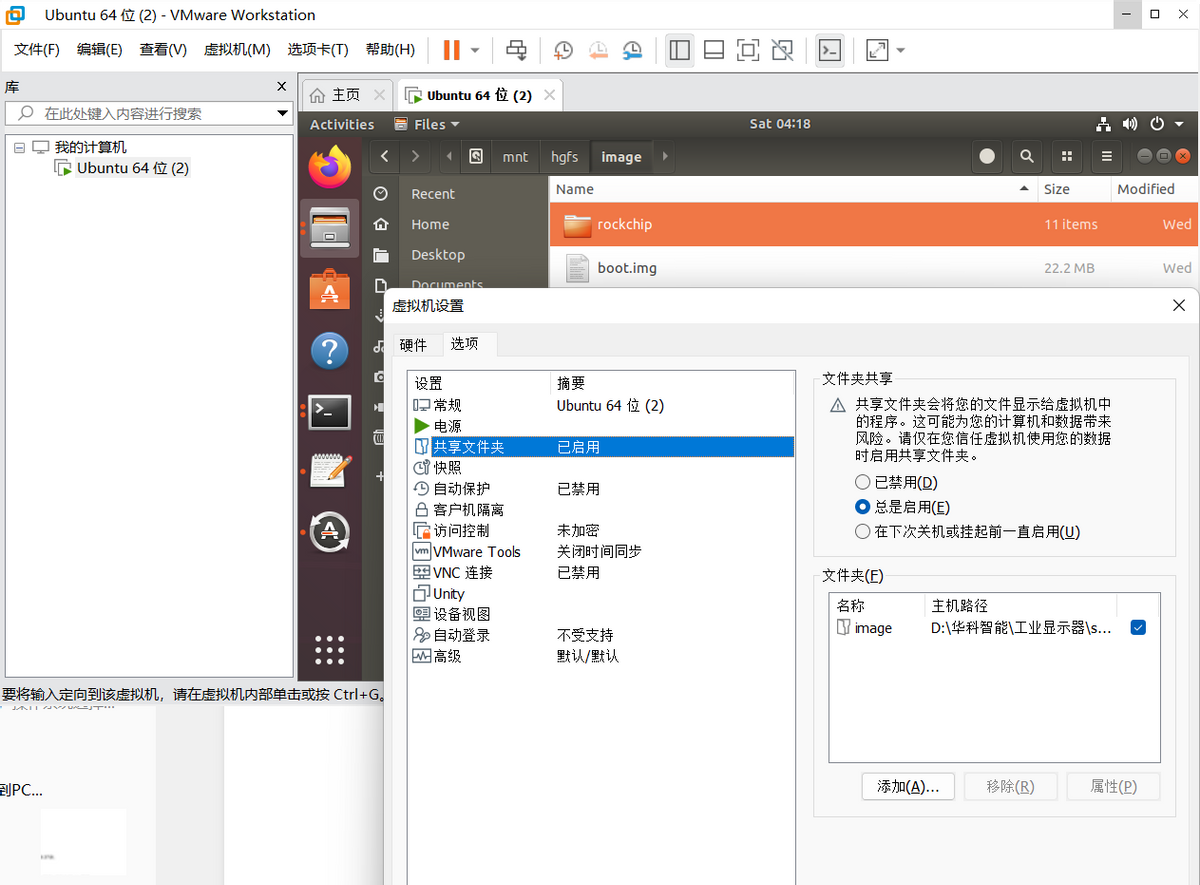The image size is (1200, 885).
Task: Send Ctrl+Alt+Del to the guest
Action: click(514, 50)
